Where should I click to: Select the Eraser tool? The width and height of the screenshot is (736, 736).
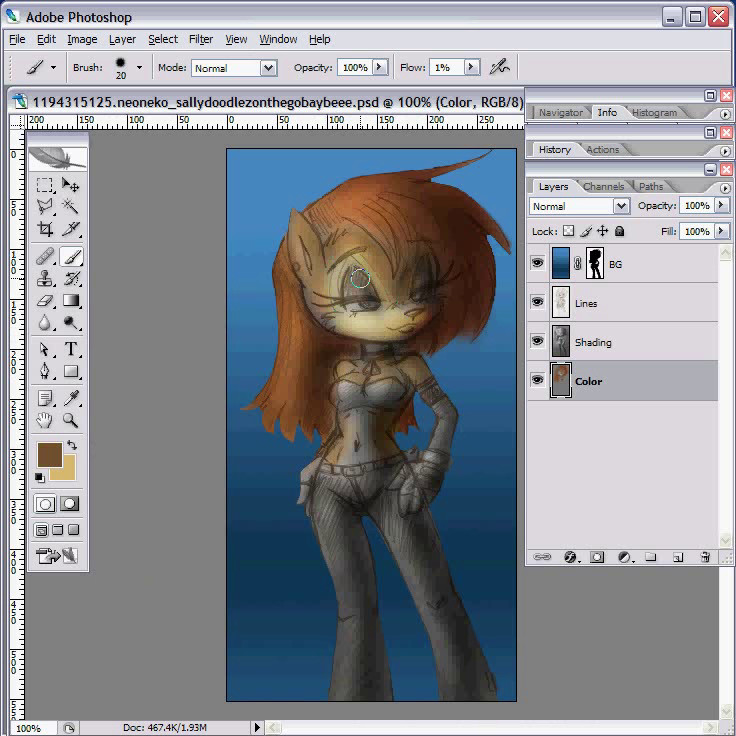(x=45, y=300)
